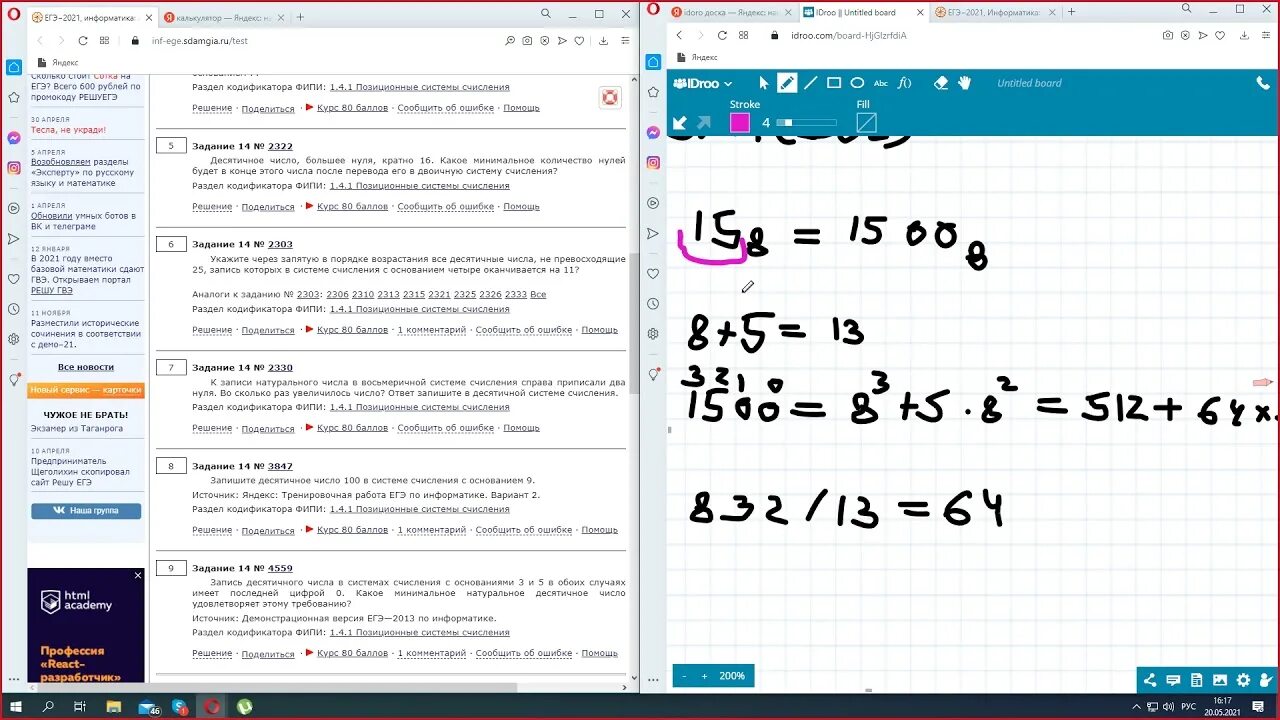Reload the IDroo page in the right window
This screenshot has height=720, width=1280.
coord(721,35)
